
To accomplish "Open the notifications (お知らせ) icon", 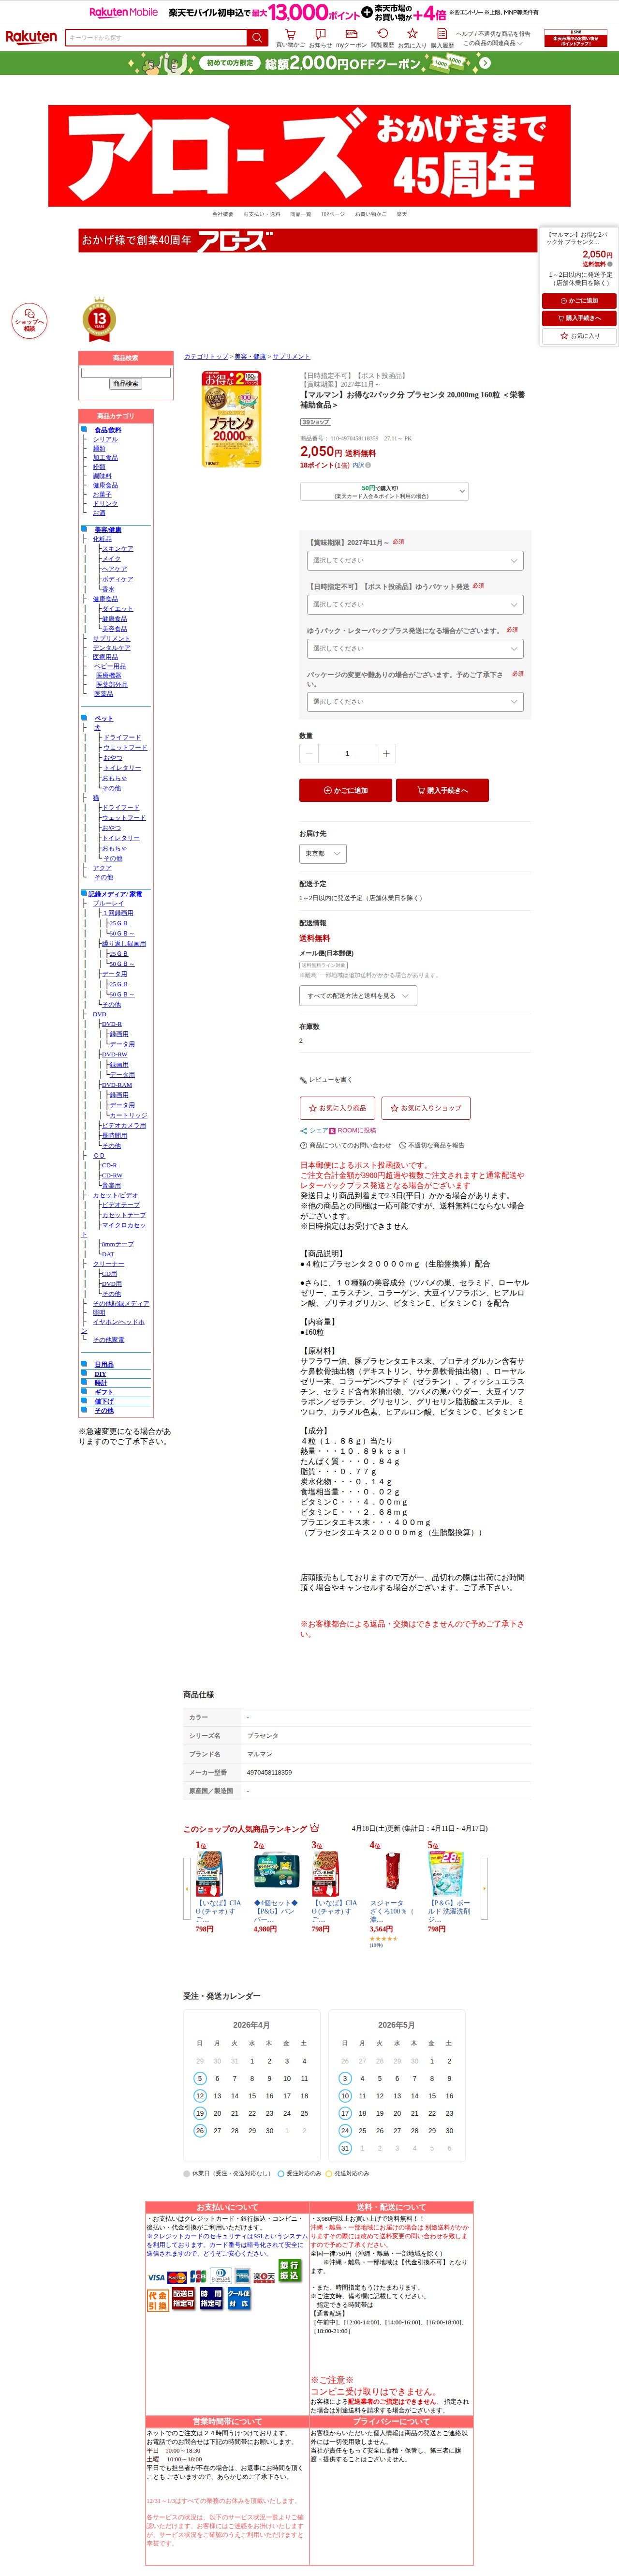I will (x=320, y=38).
